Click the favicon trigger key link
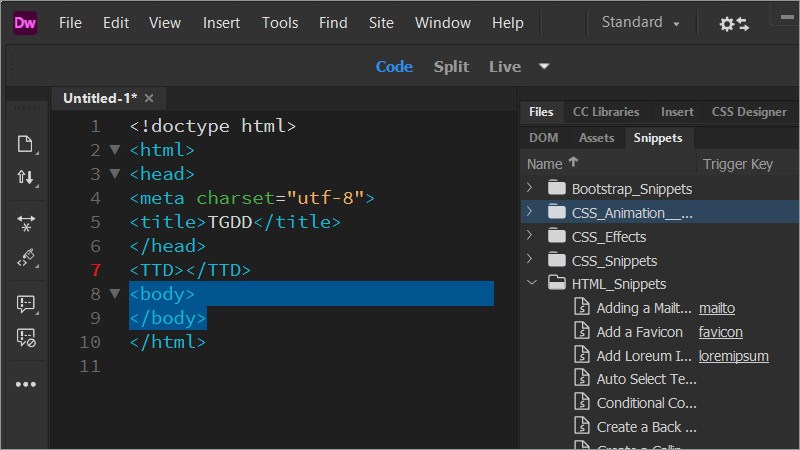The image size is (800, 450). point(720,332)
